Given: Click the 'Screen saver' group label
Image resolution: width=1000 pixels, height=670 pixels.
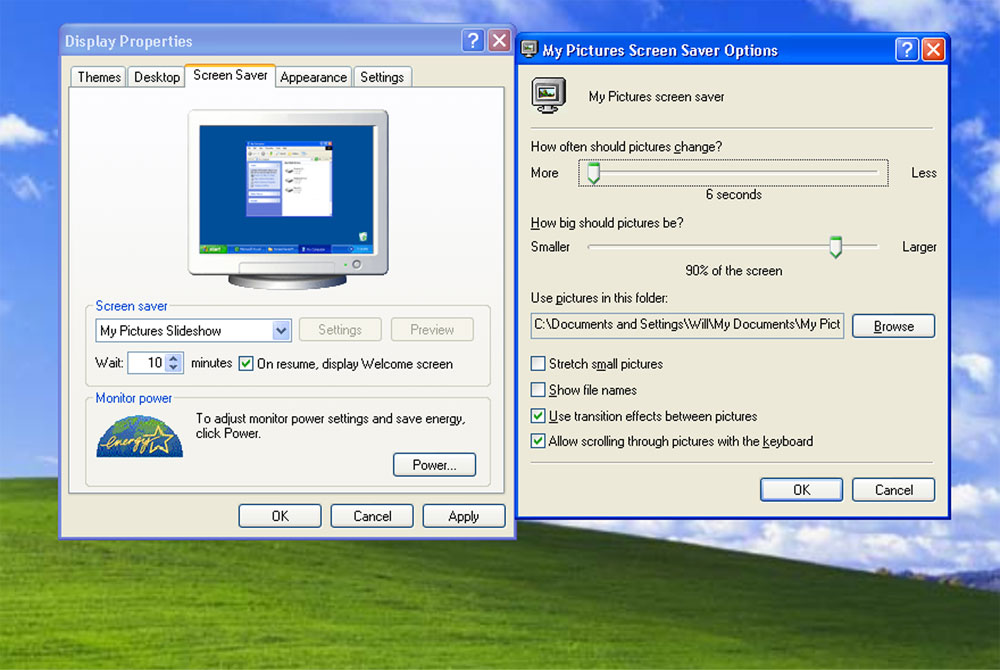Looking at the screenshot, I should pyautogui.click(x=131, y=306).
